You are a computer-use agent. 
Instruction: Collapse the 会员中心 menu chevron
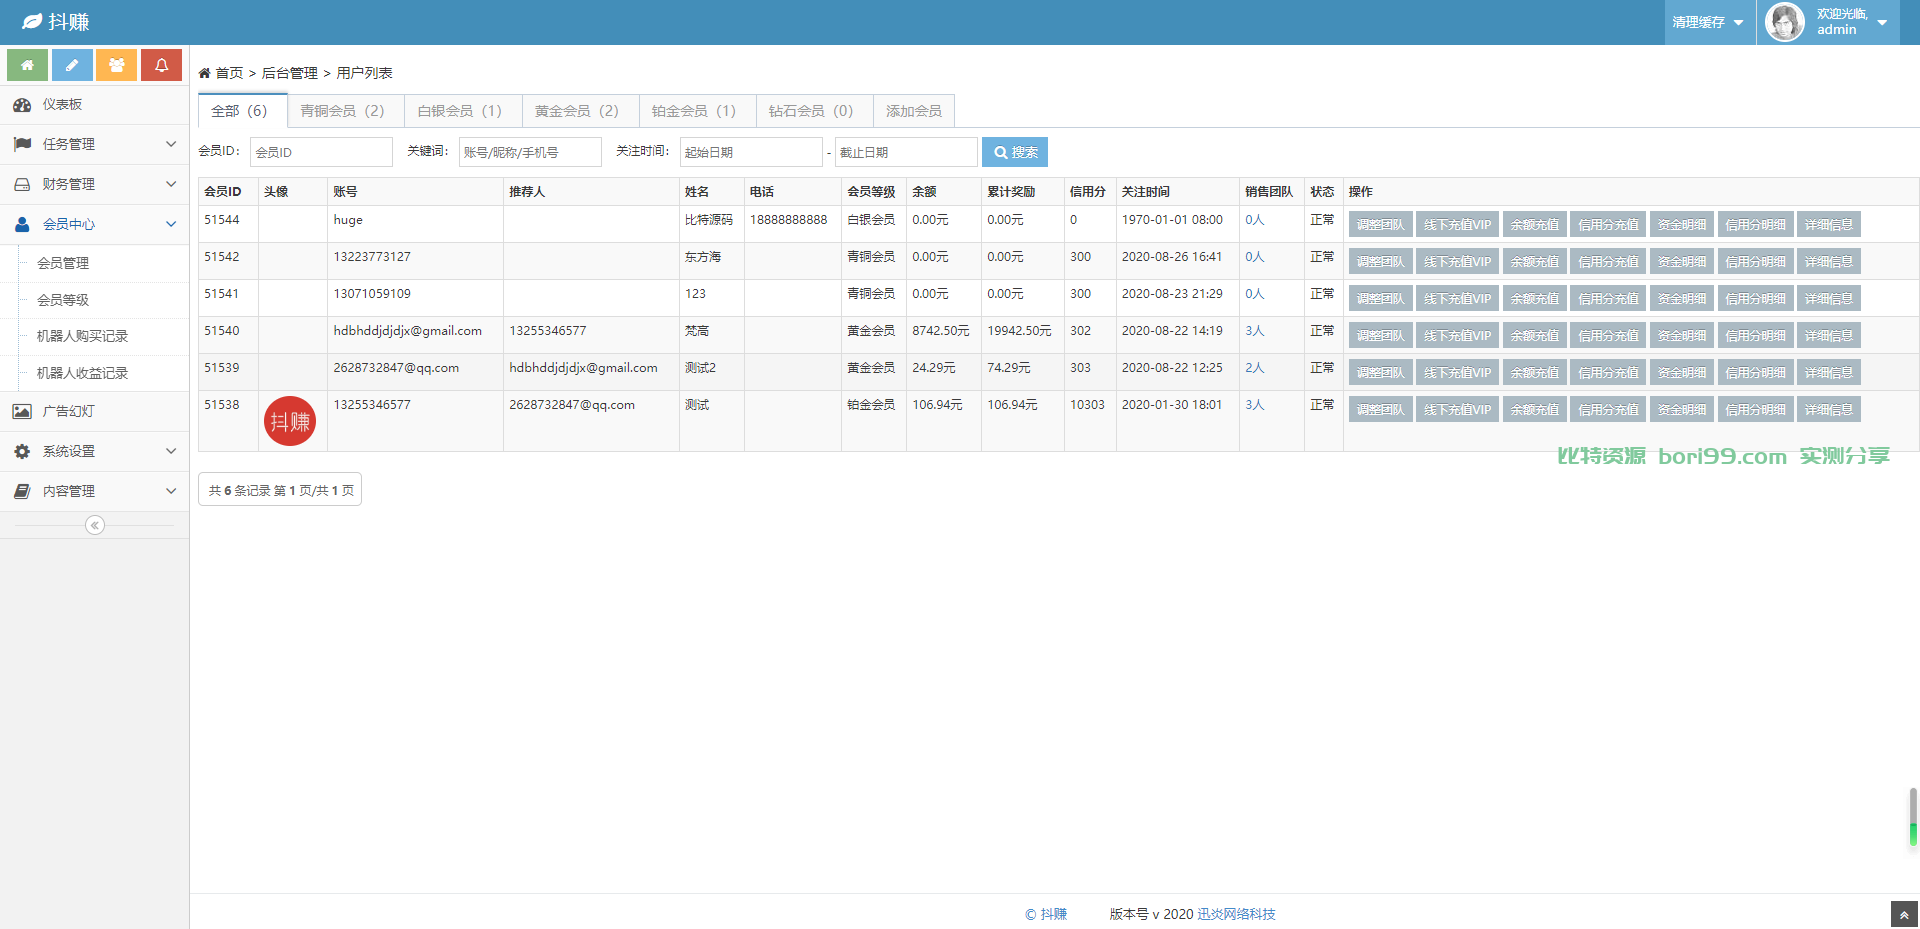171,224
